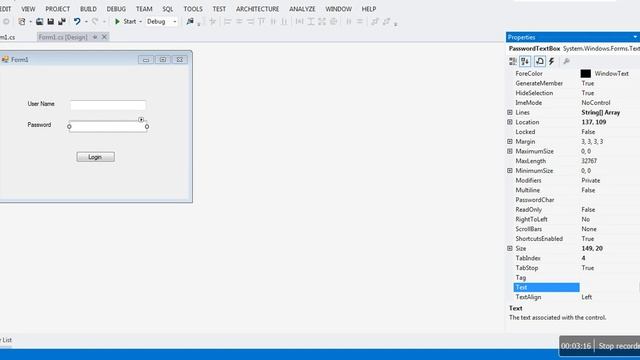The height and width of the screenshot is (360, 640).
Task: Undo the last action with the toolbar arrow
Action: [x=77, y=22]
